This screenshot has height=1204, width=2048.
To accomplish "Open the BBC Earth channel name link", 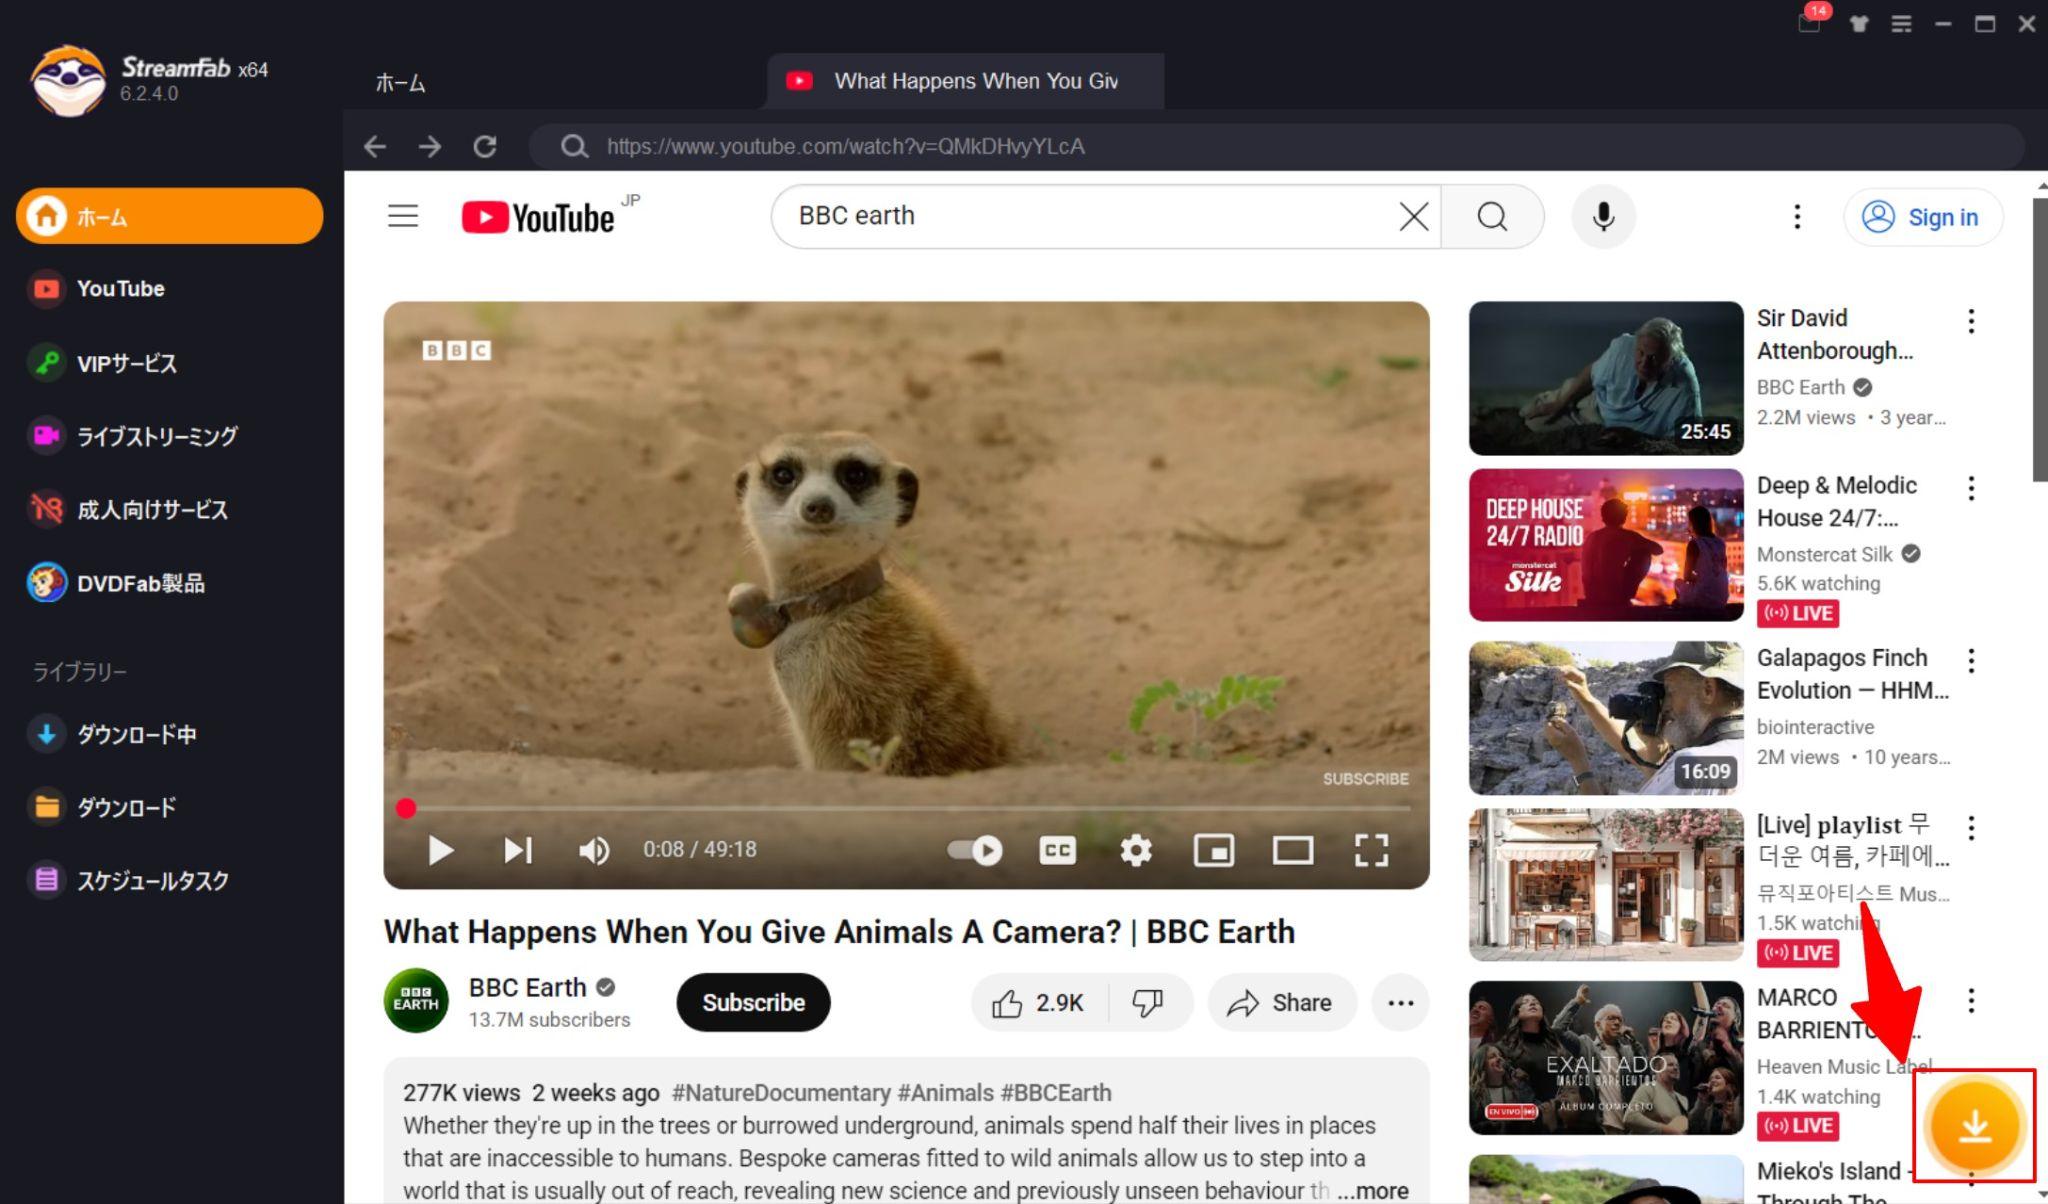I will pyautogui.click(x=527, y=988).
